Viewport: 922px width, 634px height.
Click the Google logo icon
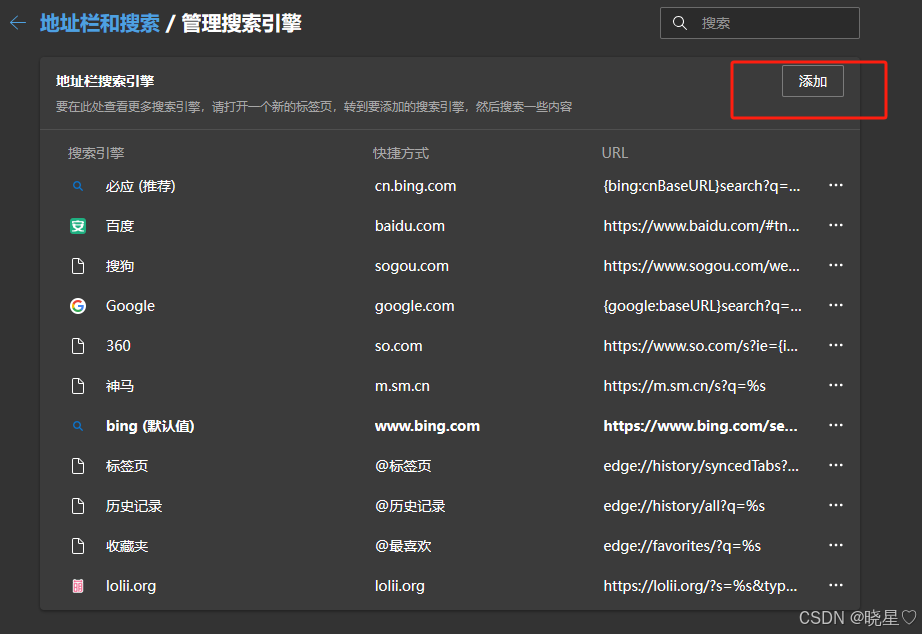[x=78, y=306]
